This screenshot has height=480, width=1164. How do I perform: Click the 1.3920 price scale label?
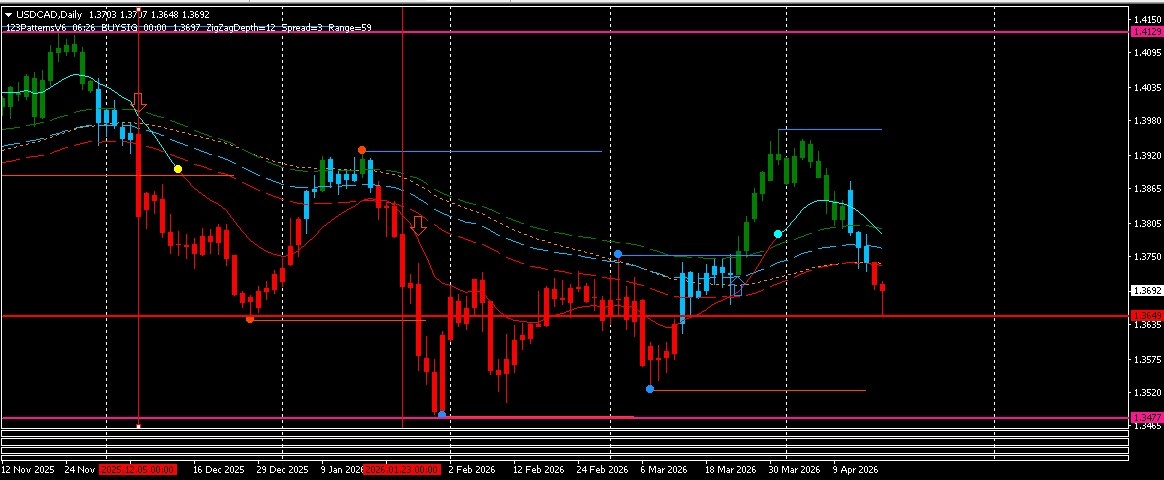[1146, 156]
